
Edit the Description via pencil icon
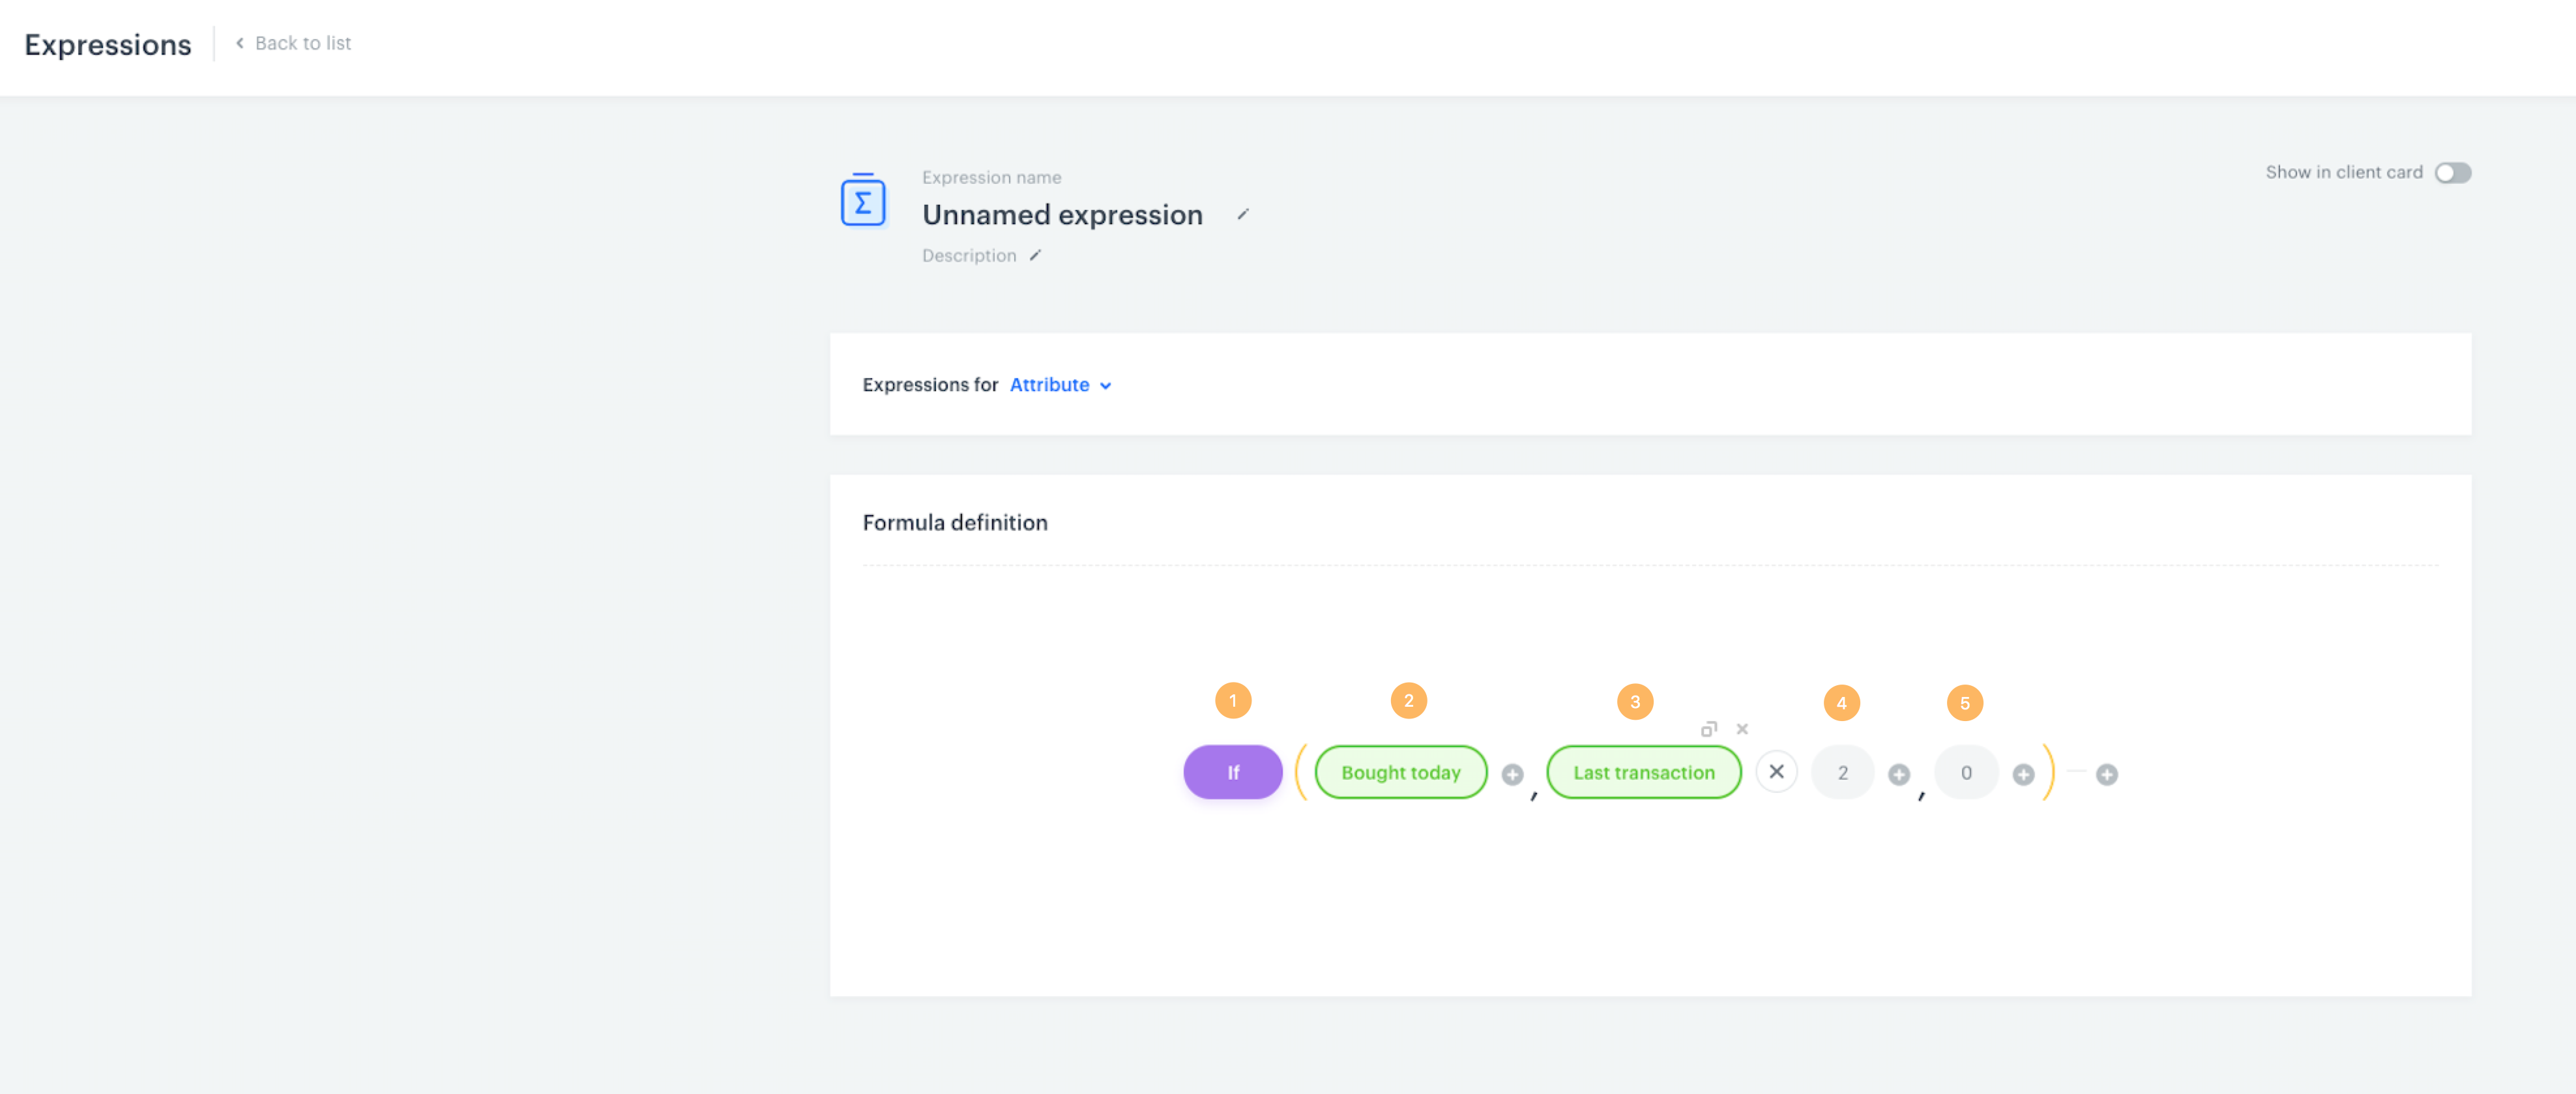1035,256
